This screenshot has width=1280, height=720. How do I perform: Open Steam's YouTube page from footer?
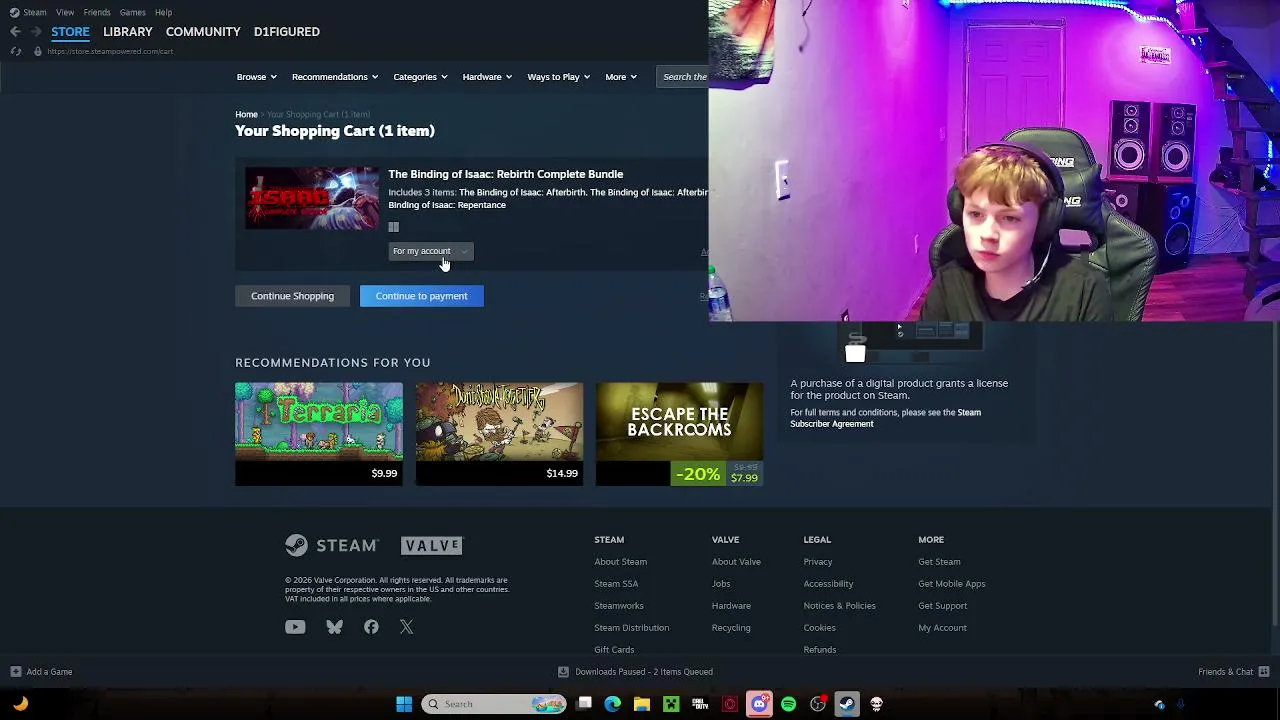295,627
